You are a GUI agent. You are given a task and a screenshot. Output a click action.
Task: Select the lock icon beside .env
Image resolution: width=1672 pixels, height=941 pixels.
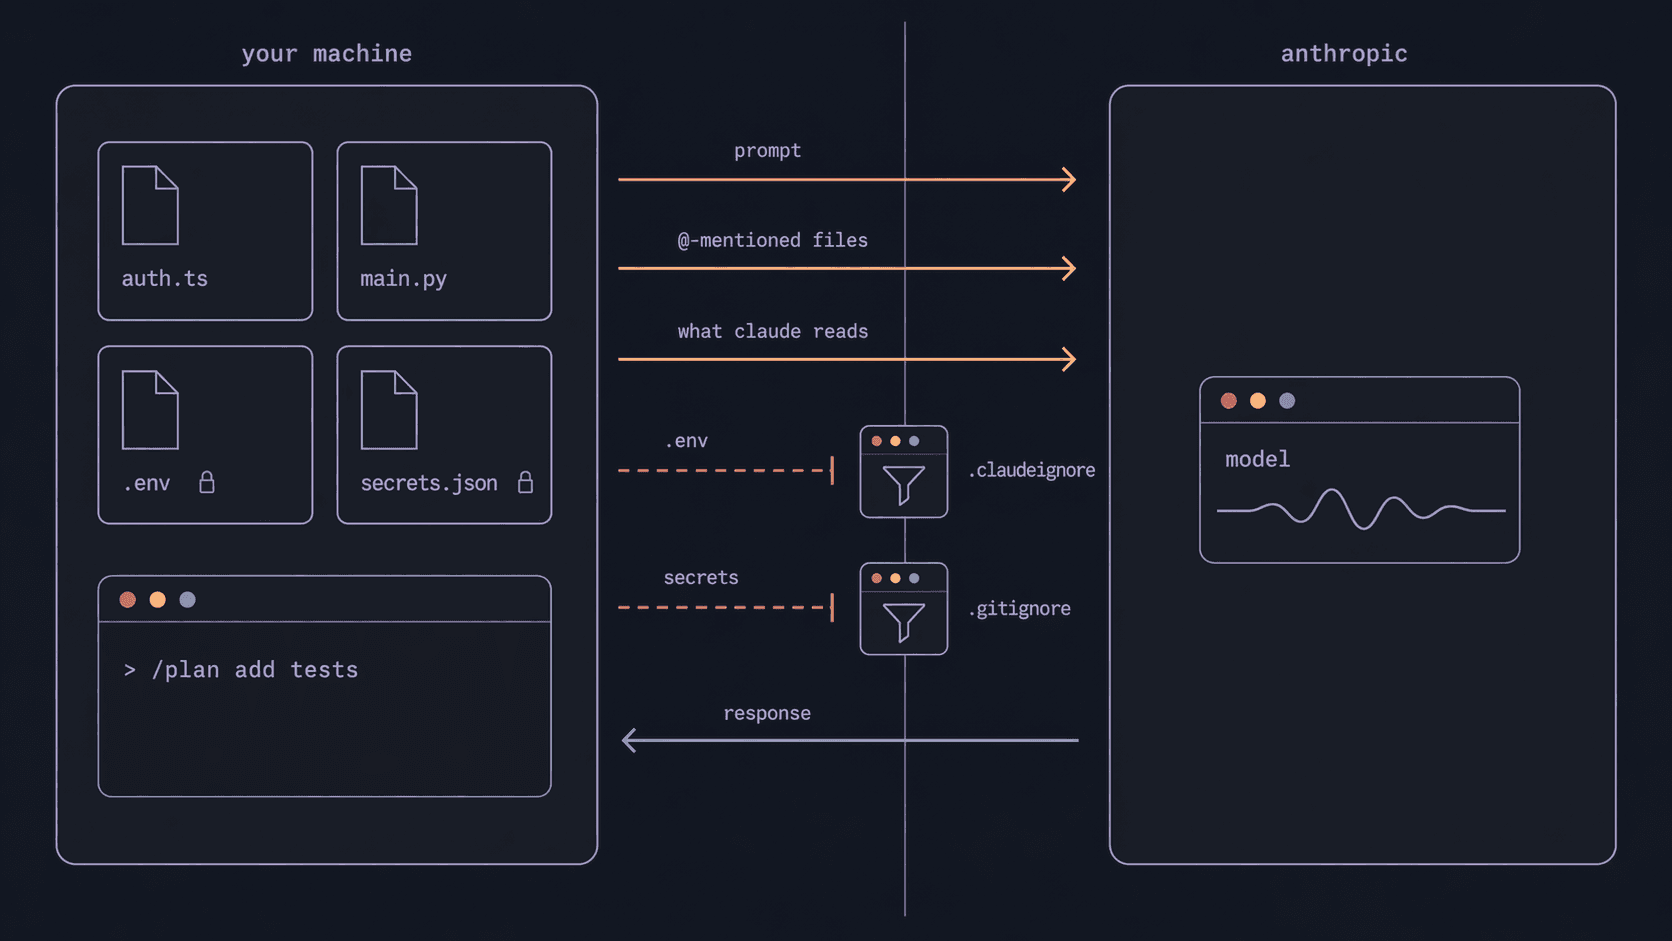click(207, 483)
